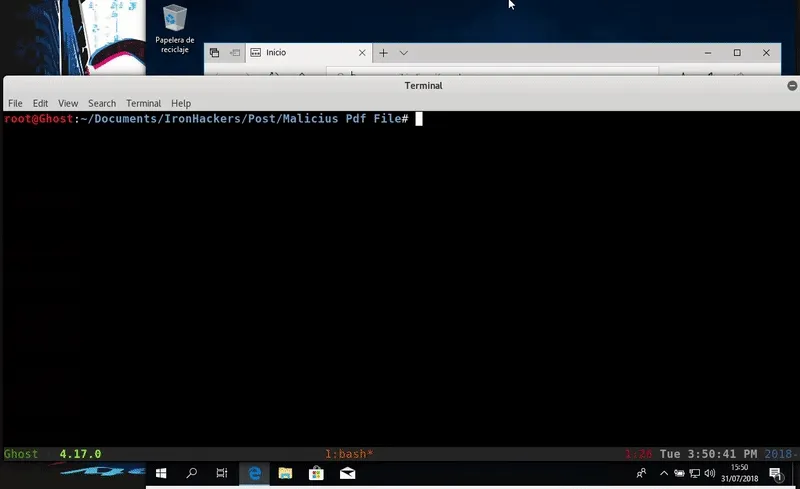Image resolution: width=800 pixels, height=489 pixels.
Task: Open the File menu in Terminal
Action: (x=15, y=103)
